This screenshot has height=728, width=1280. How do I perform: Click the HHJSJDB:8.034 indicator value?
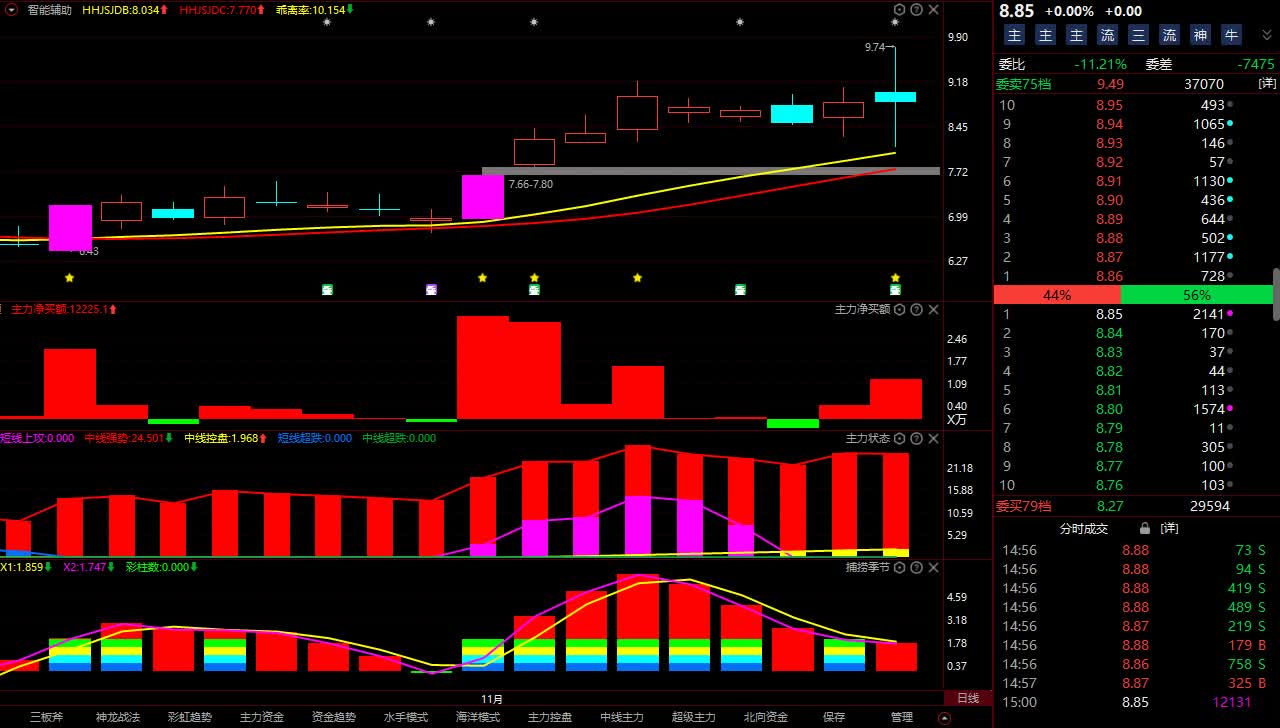click(125, 10)
